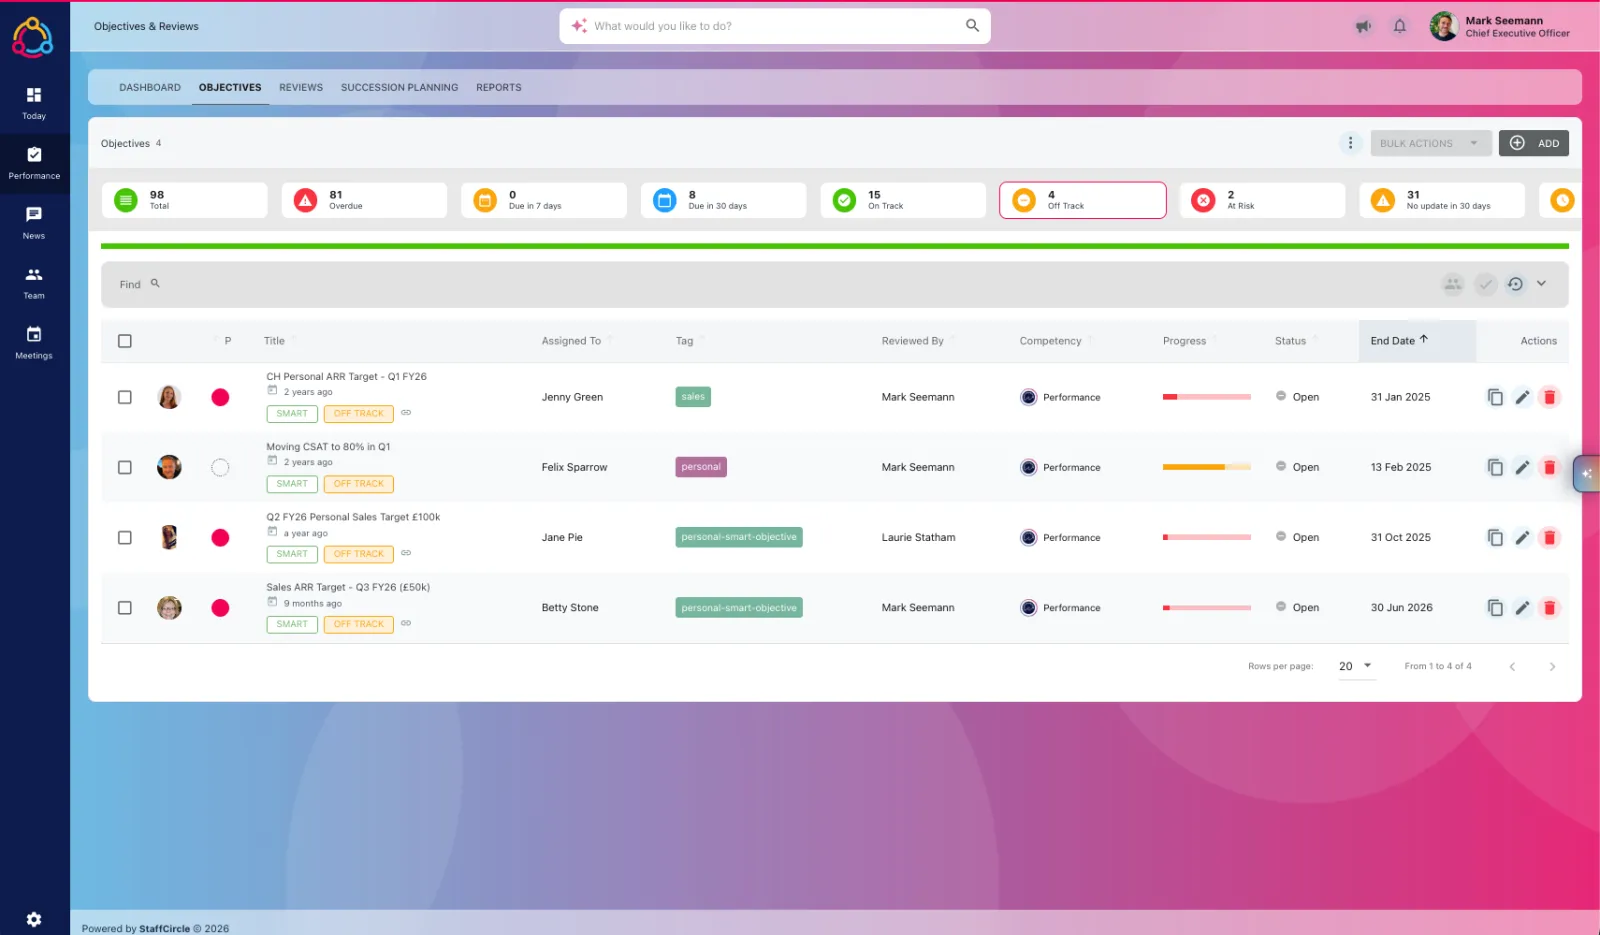Filter by No update in 30 days card
This screenshot has width=1600, height=935.
(x=1442, y=200)
